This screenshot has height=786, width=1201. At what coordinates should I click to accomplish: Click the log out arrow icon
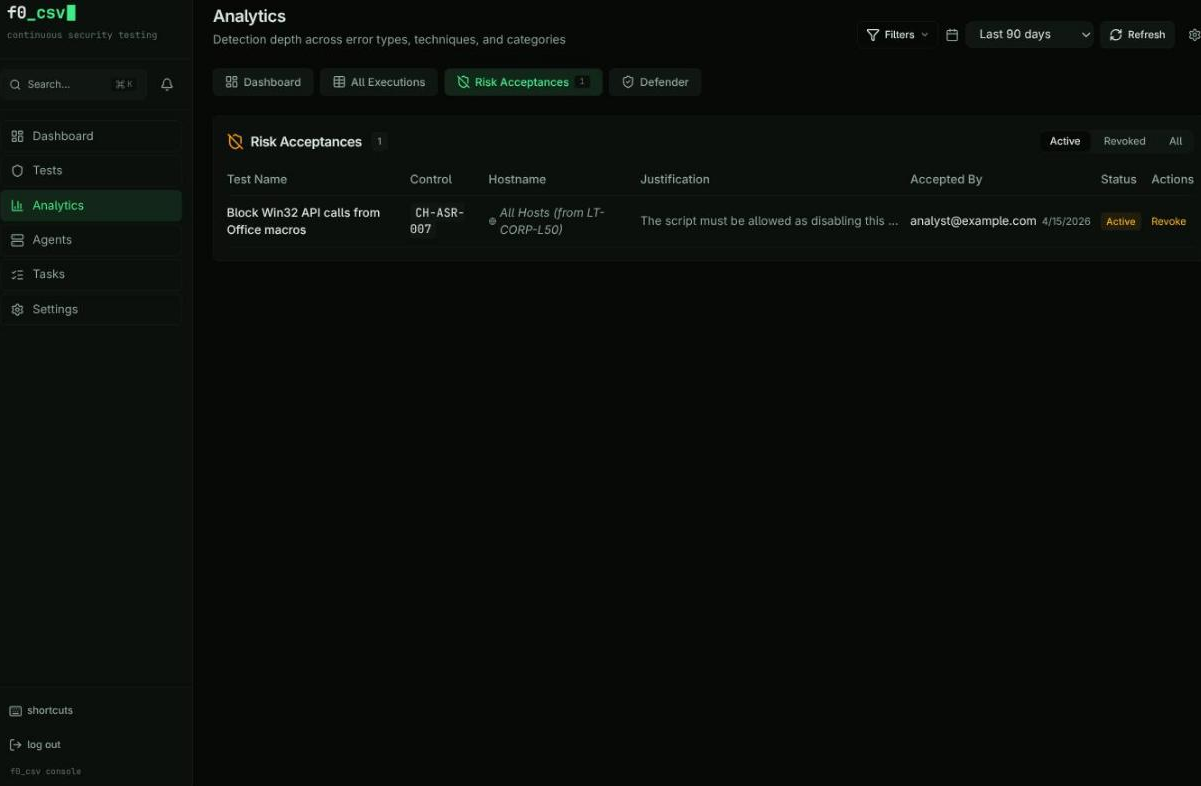coord(15,745)
